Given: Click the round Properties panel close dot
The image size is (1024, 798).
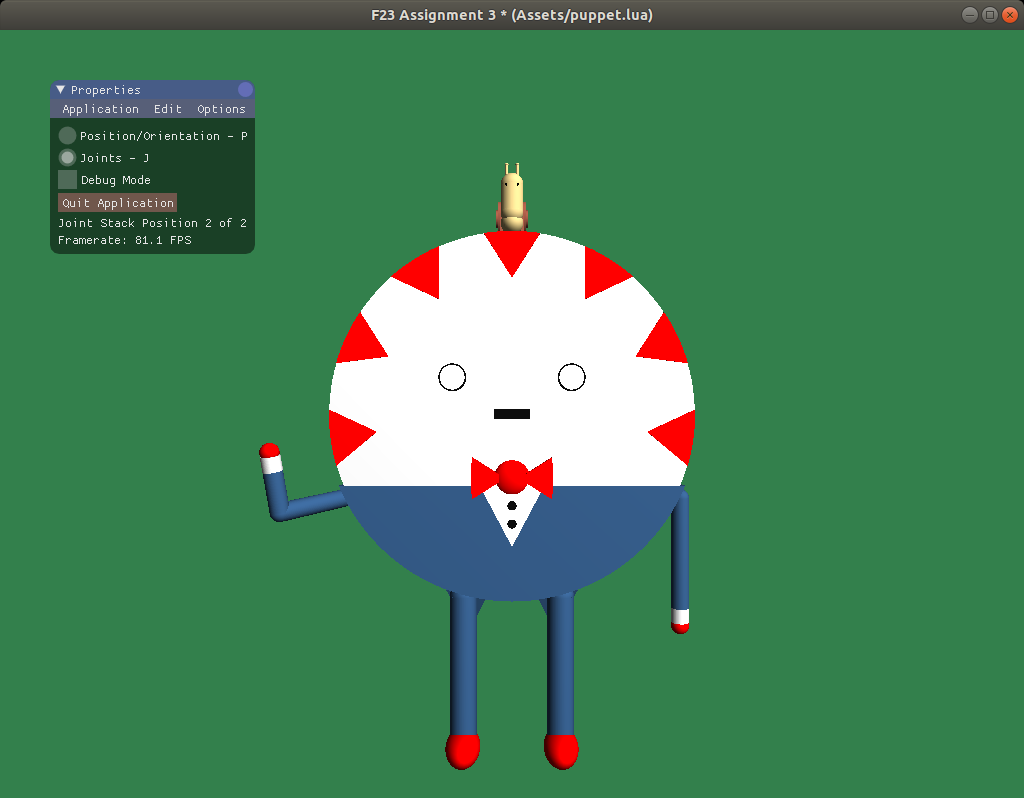Looking at the screenshot, I should coord(246,89).
